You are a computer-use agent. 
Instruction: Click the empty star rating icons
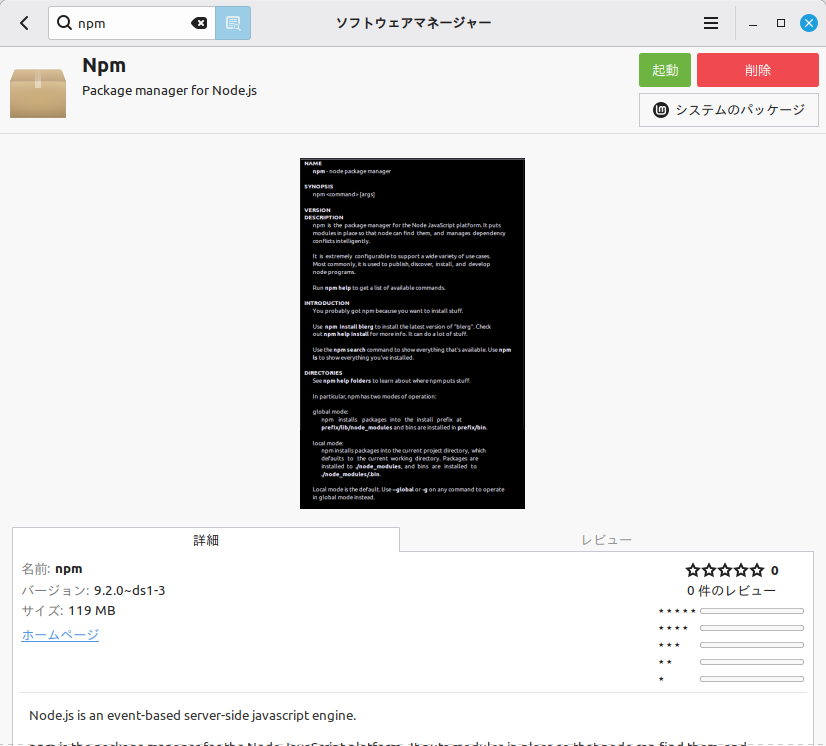coord(722,570)
